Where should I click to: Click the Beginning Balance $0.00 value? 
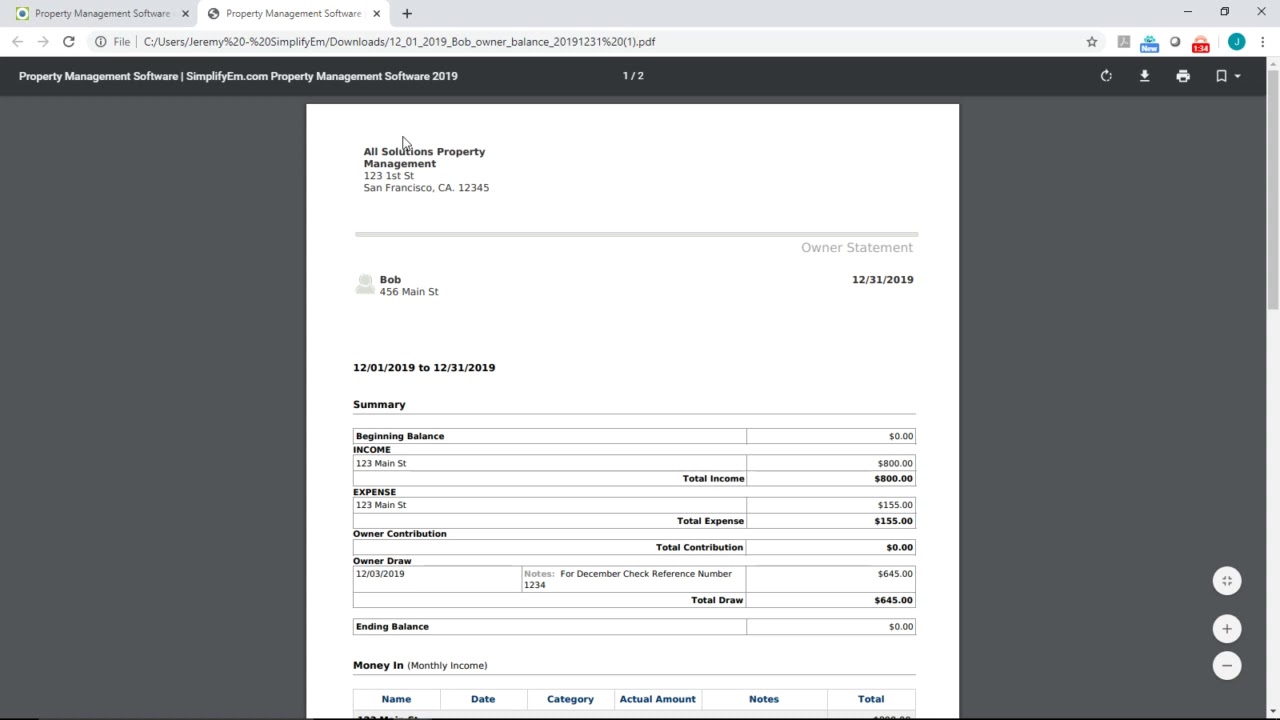(x=900, y=436)
